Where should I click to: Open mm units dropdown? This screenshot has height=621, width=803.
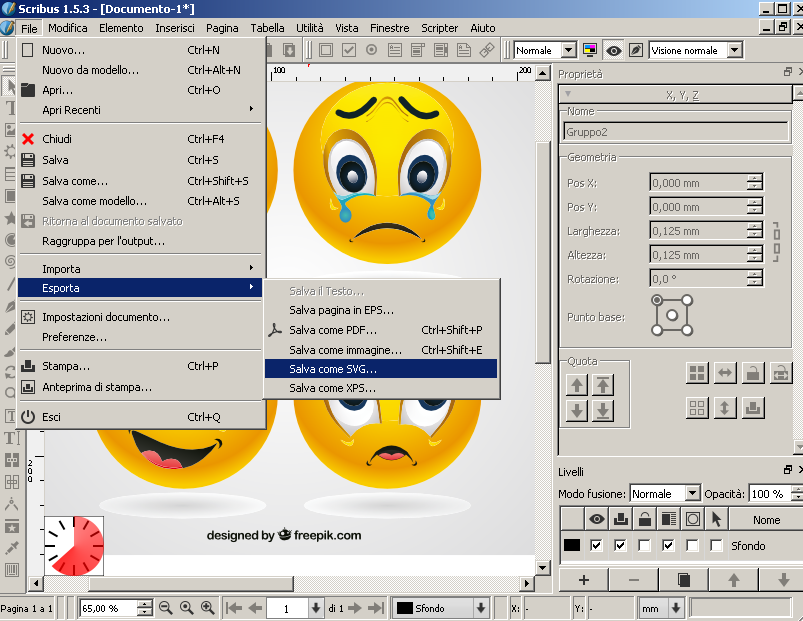point(661,608)
